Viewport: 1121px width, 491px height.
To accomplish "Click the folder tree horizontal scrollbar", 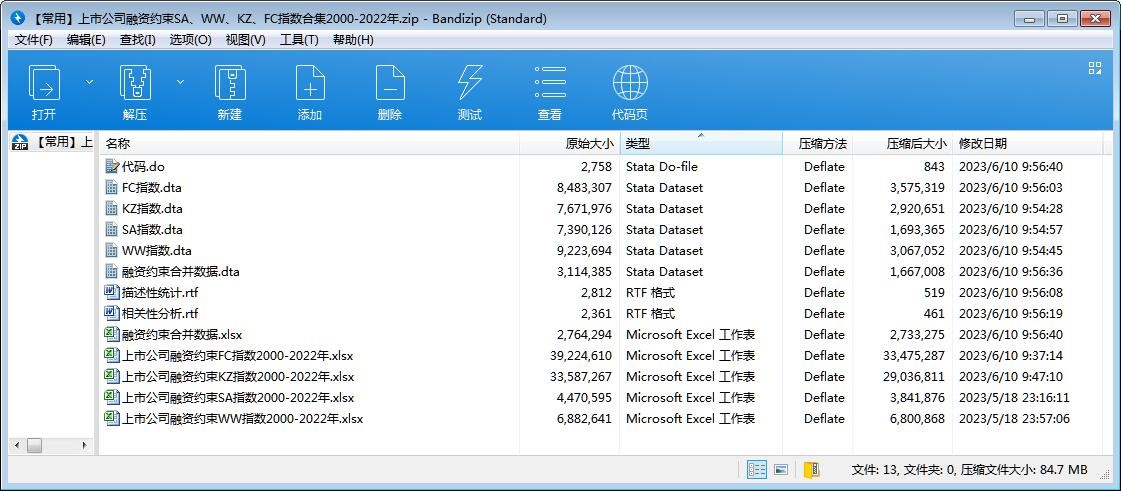I will pyautogui.click(x=50, y=445).
